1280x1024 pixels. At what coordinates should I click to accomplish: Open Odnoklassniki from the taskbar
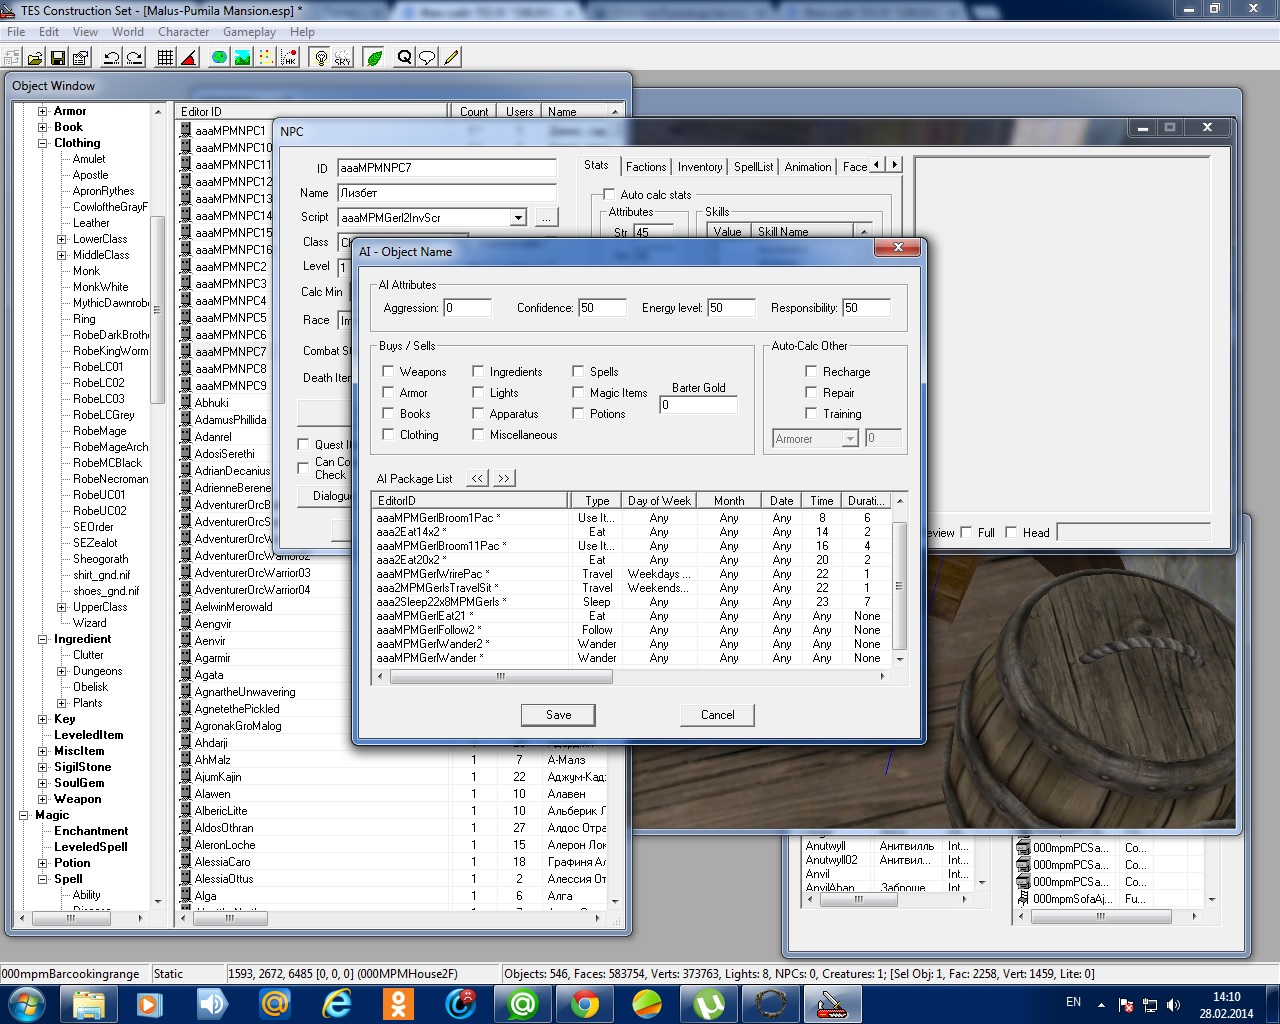click(399, 1003)
